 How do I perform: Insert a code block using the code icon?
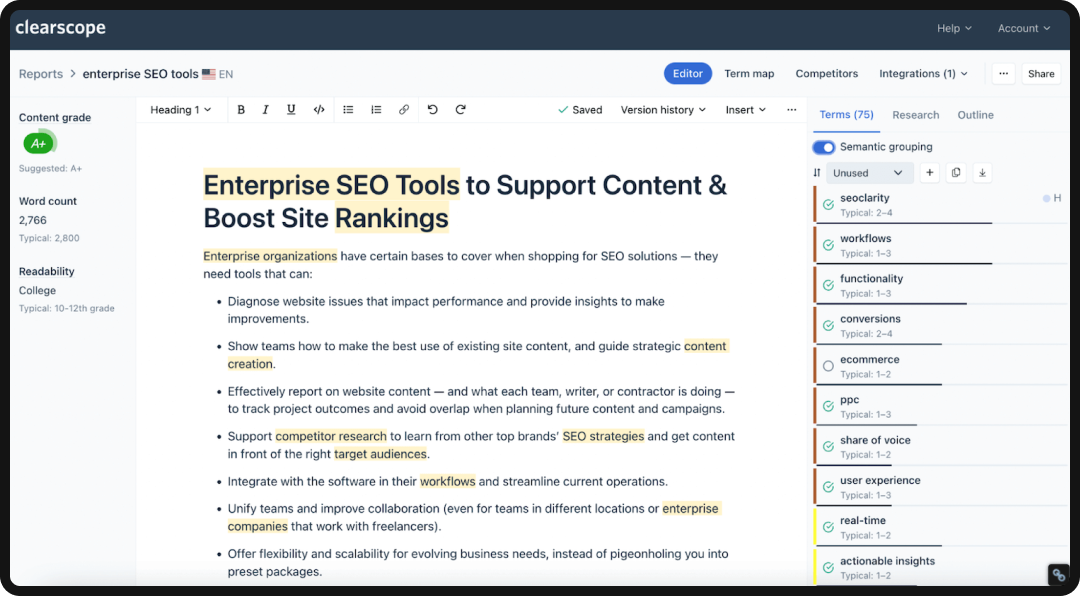click(x=318, y=109)
